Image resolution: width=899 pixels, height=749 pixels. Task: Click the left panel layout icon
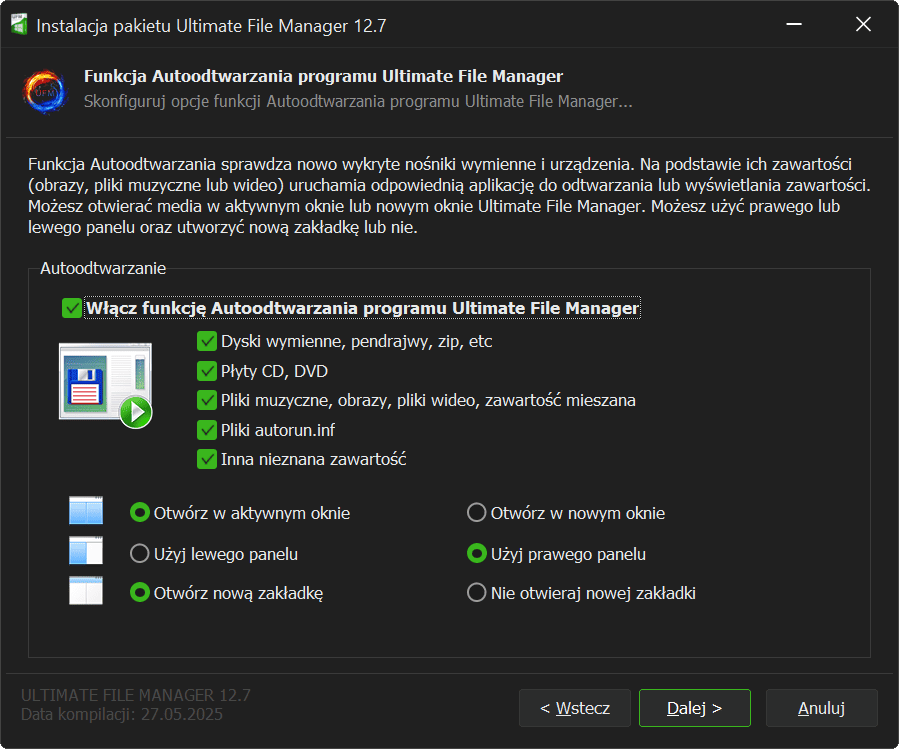pyautogui.click(x=86, y=553)
